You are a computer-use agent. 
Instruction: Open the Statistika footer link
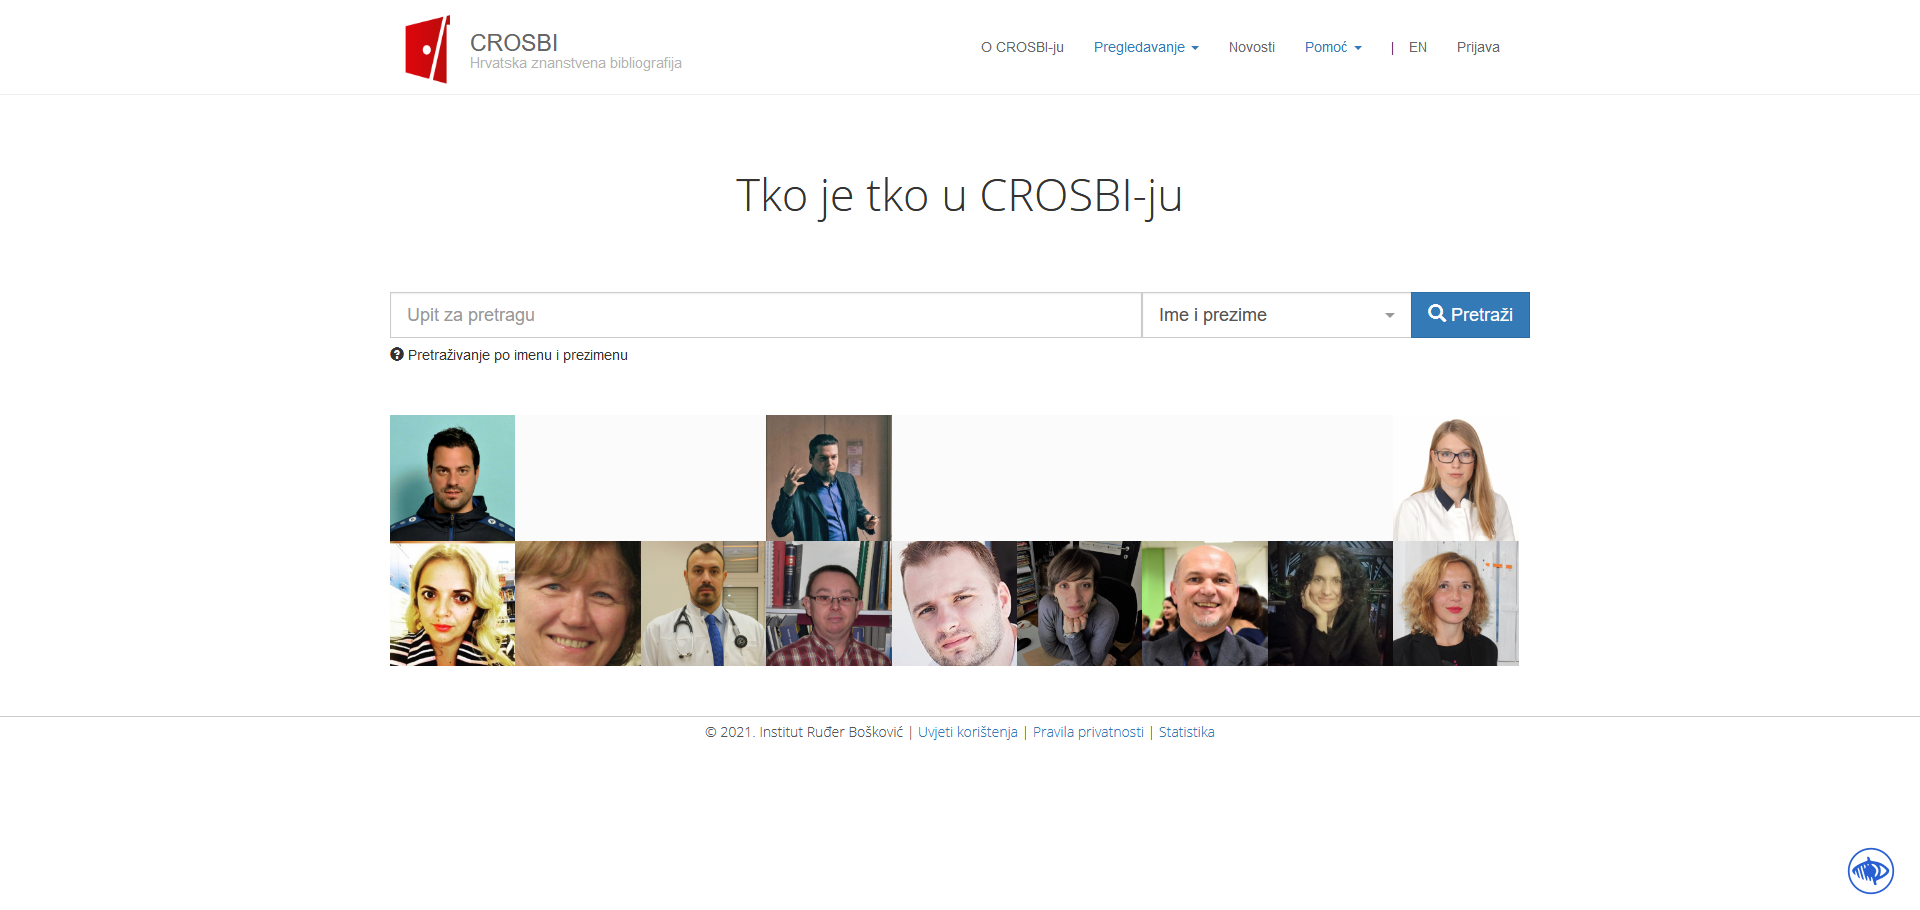click(x=1186, y=732)
